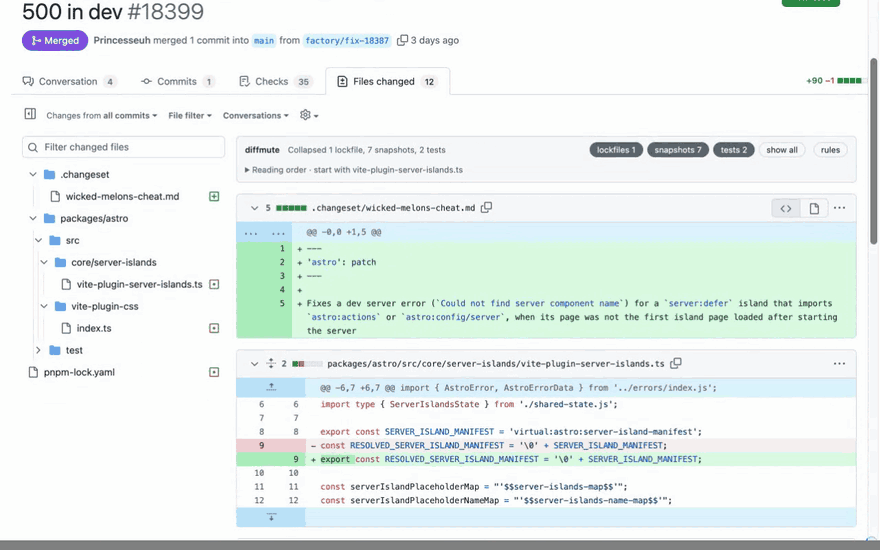Toggle the lockfiles 1 filter pill
880x550 pixels.
click(x=616, y=150)
